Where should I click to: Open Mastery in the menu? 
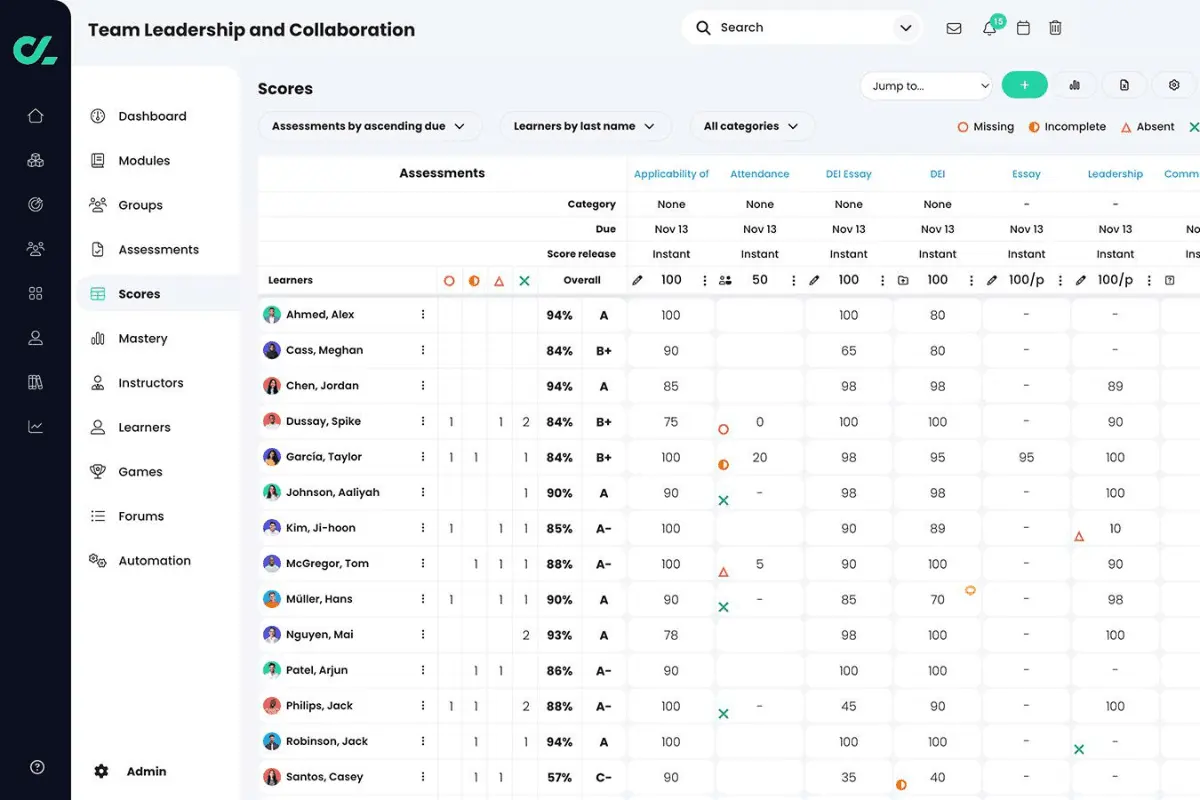143,338
